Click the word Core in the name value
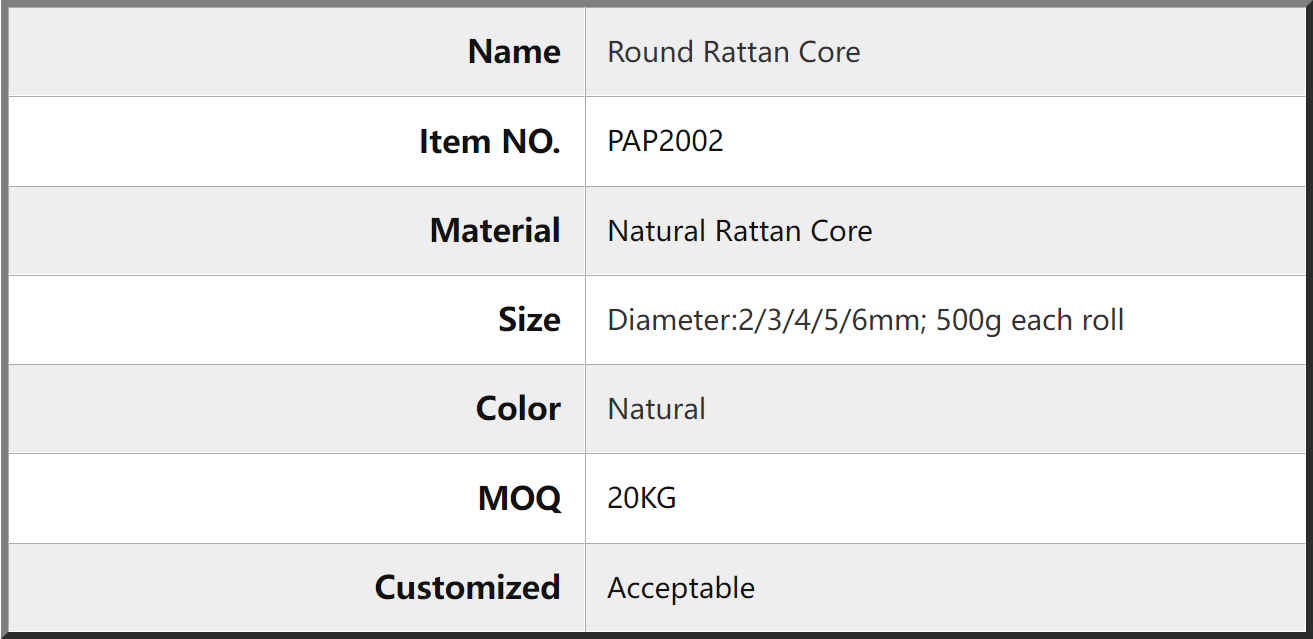The image size is (1313, 639). point(829,52)
